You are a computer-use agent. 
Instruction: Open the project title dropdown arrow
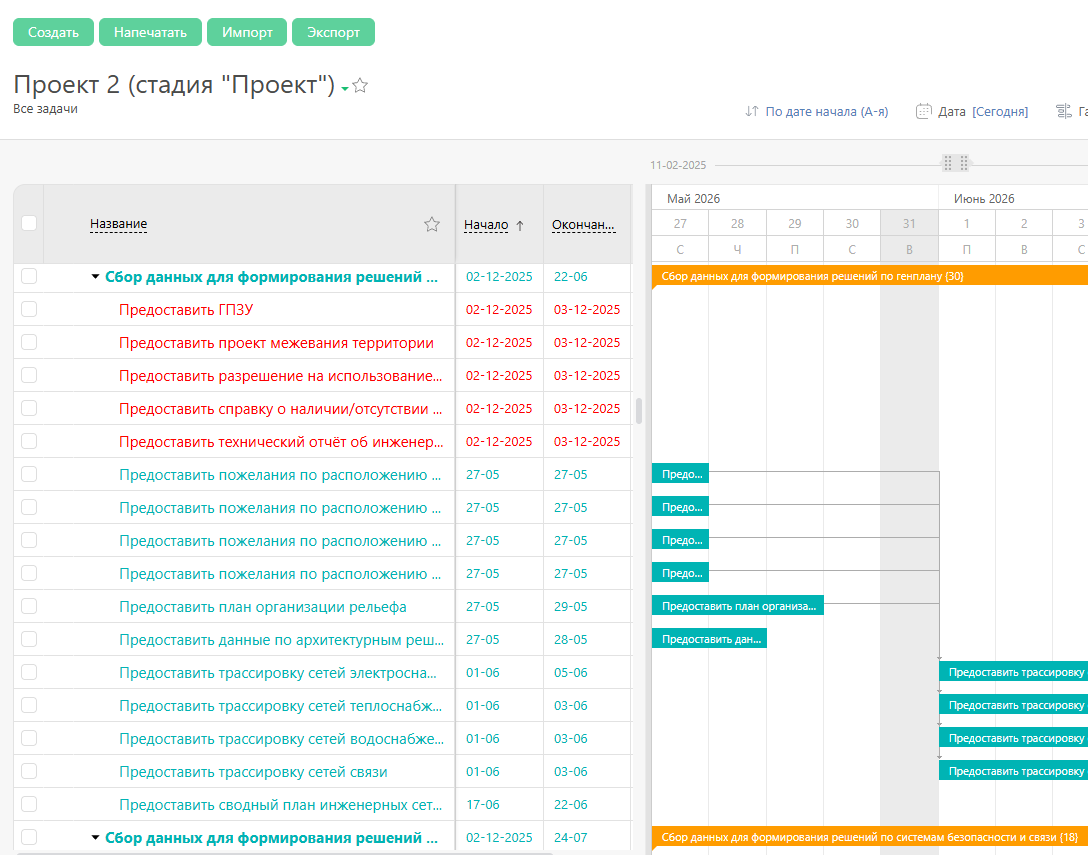click(x=344, y=89)
